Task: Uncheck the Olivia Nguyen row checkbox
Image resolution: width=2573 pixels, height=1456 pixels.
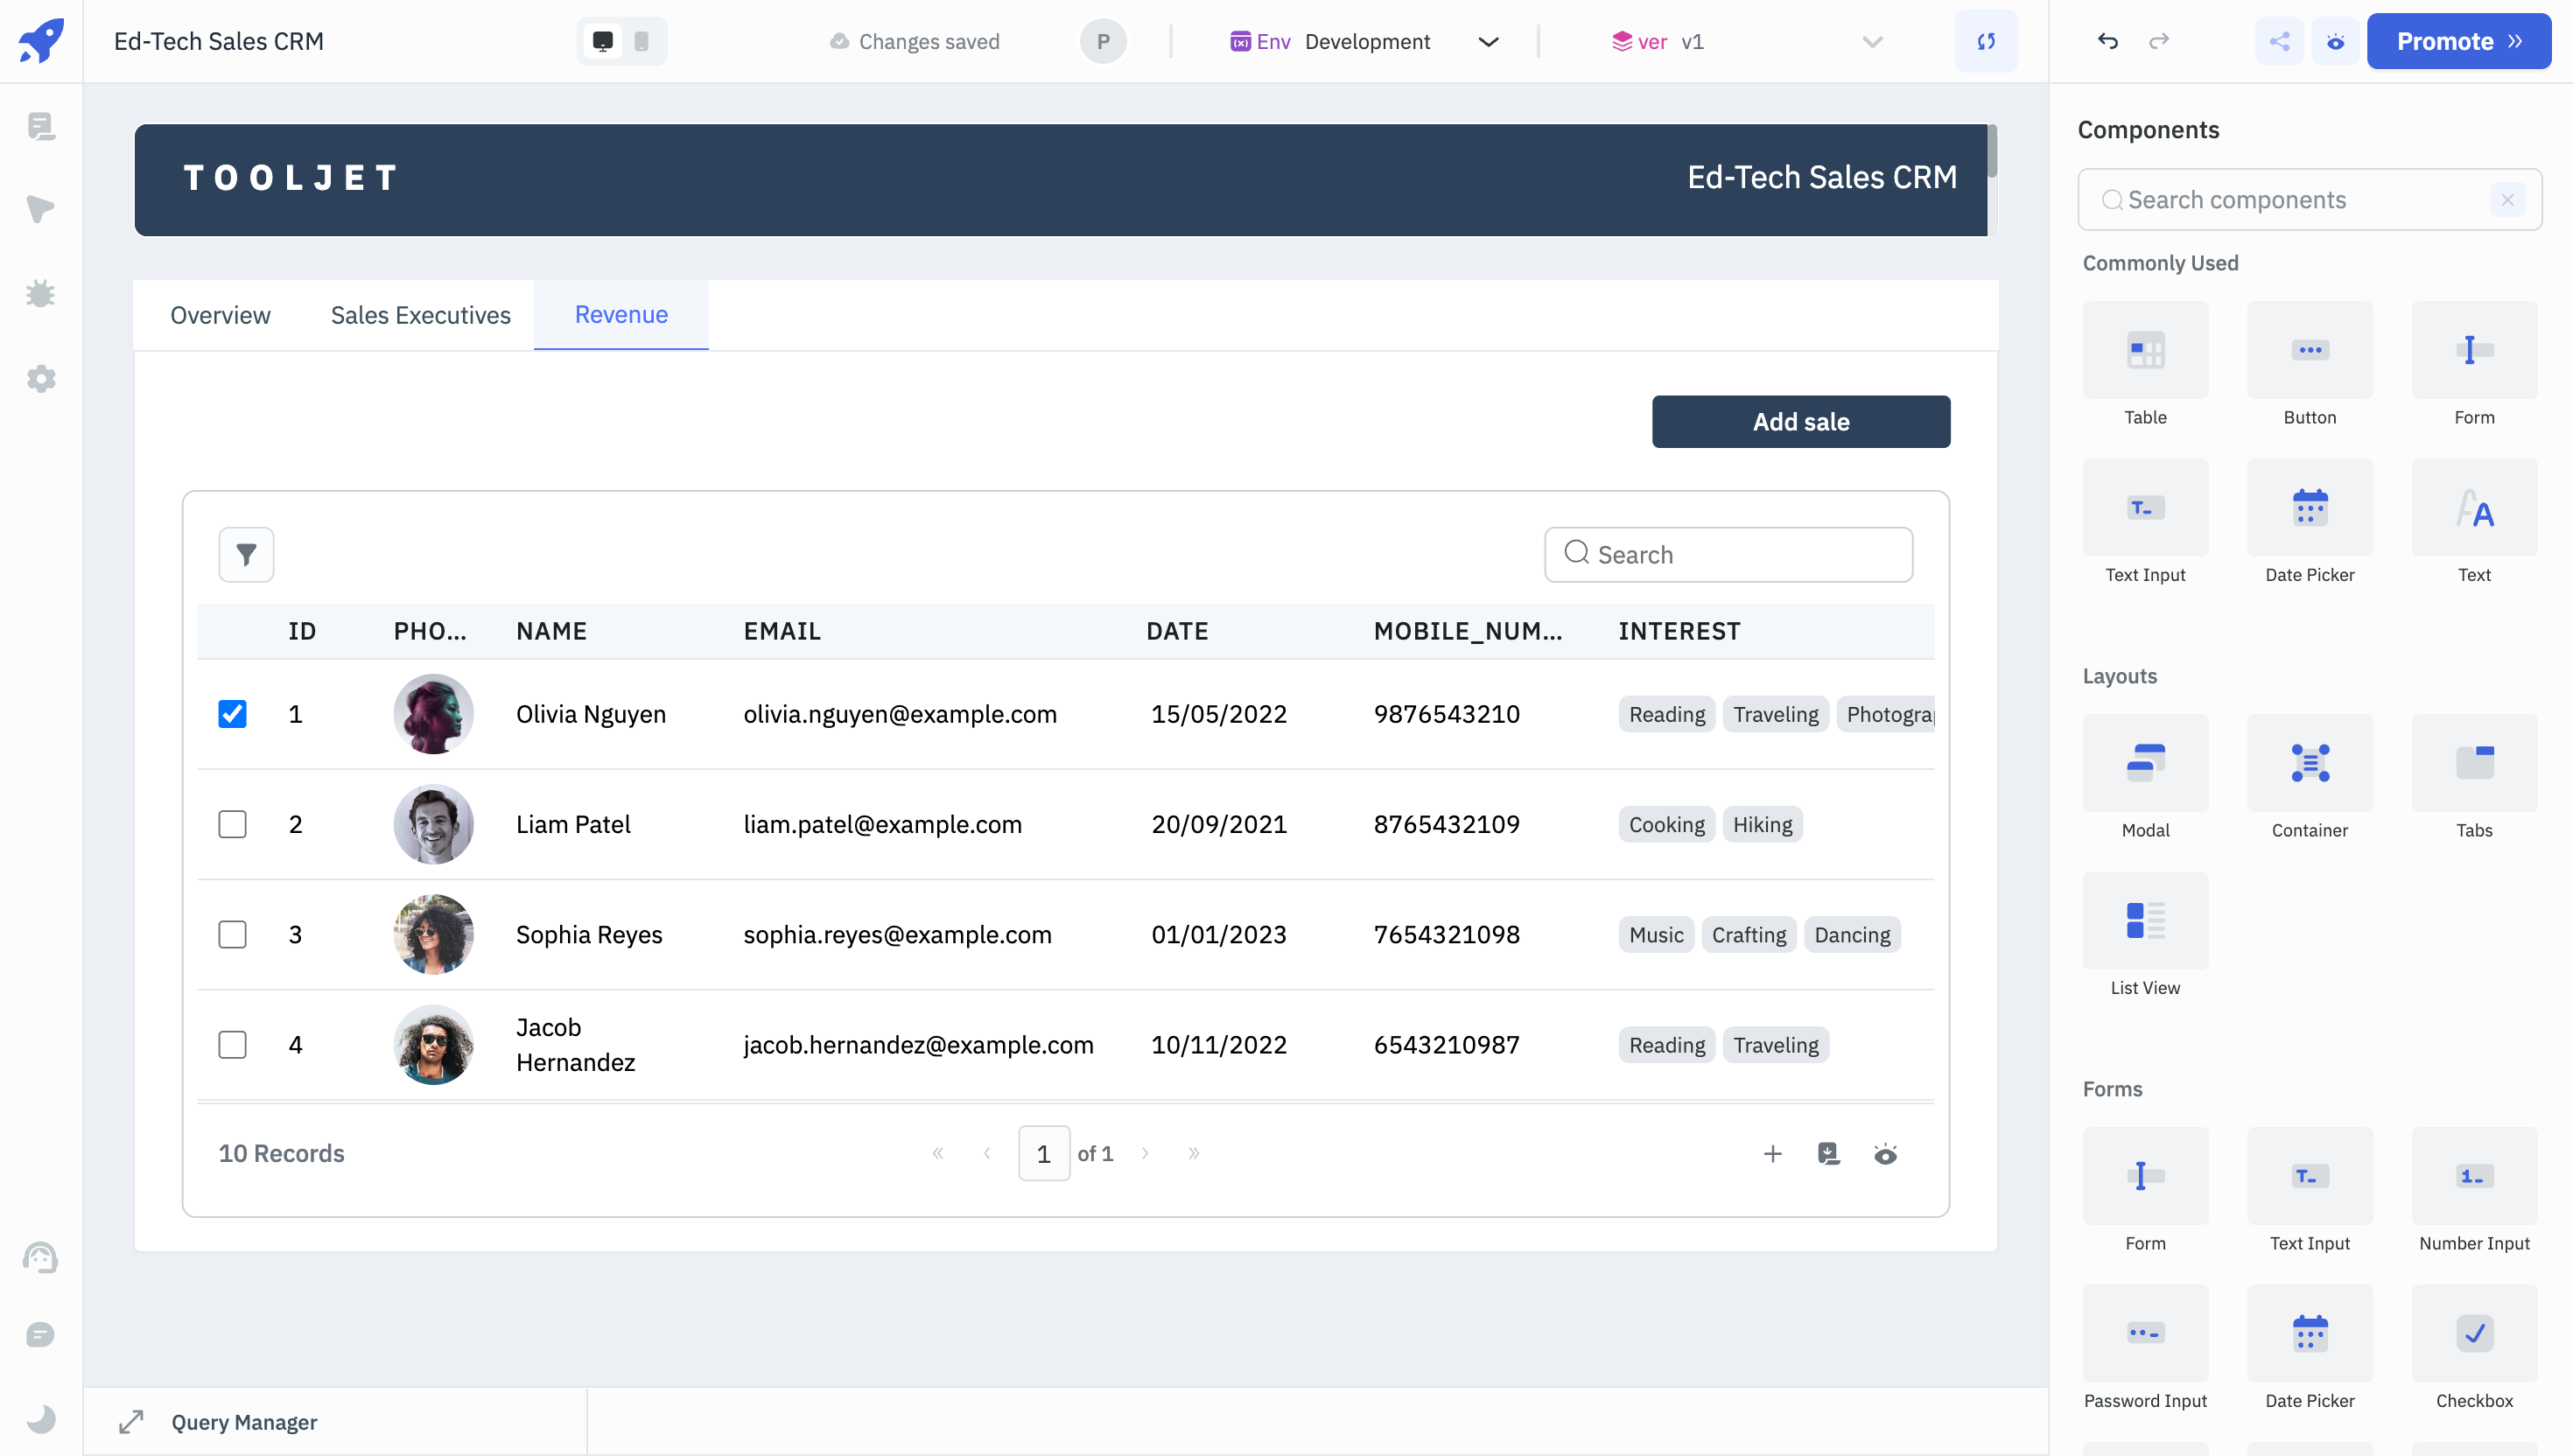Action: tap(232, 714)
